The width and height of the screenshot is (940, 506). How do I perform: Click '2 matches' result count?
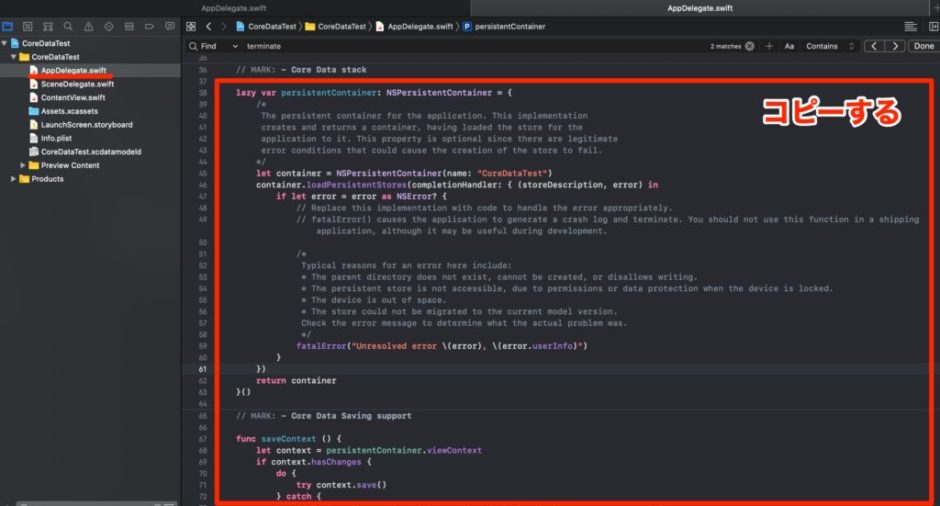(x=725, y=46)
